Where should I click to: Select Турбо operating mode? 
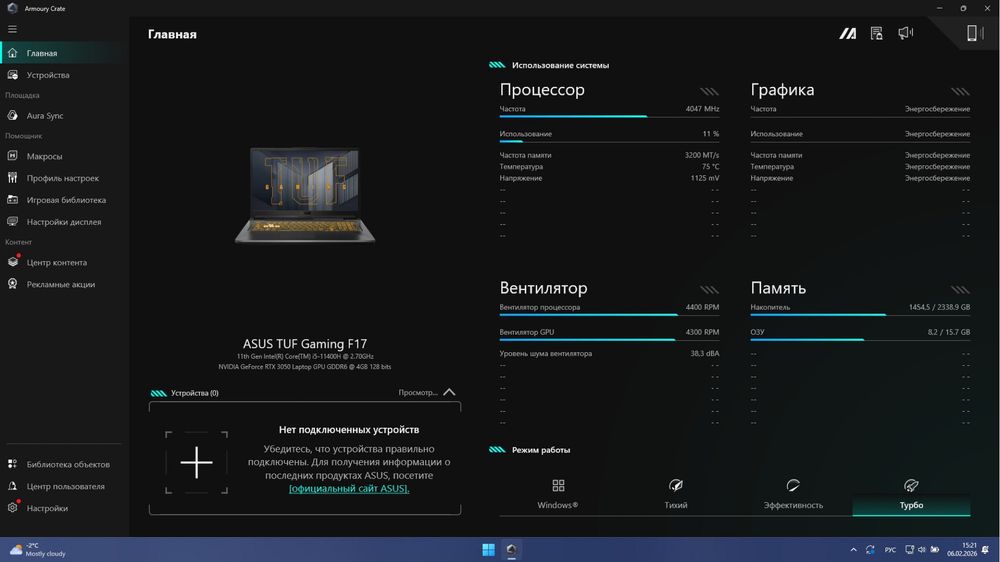pos(911,494)
